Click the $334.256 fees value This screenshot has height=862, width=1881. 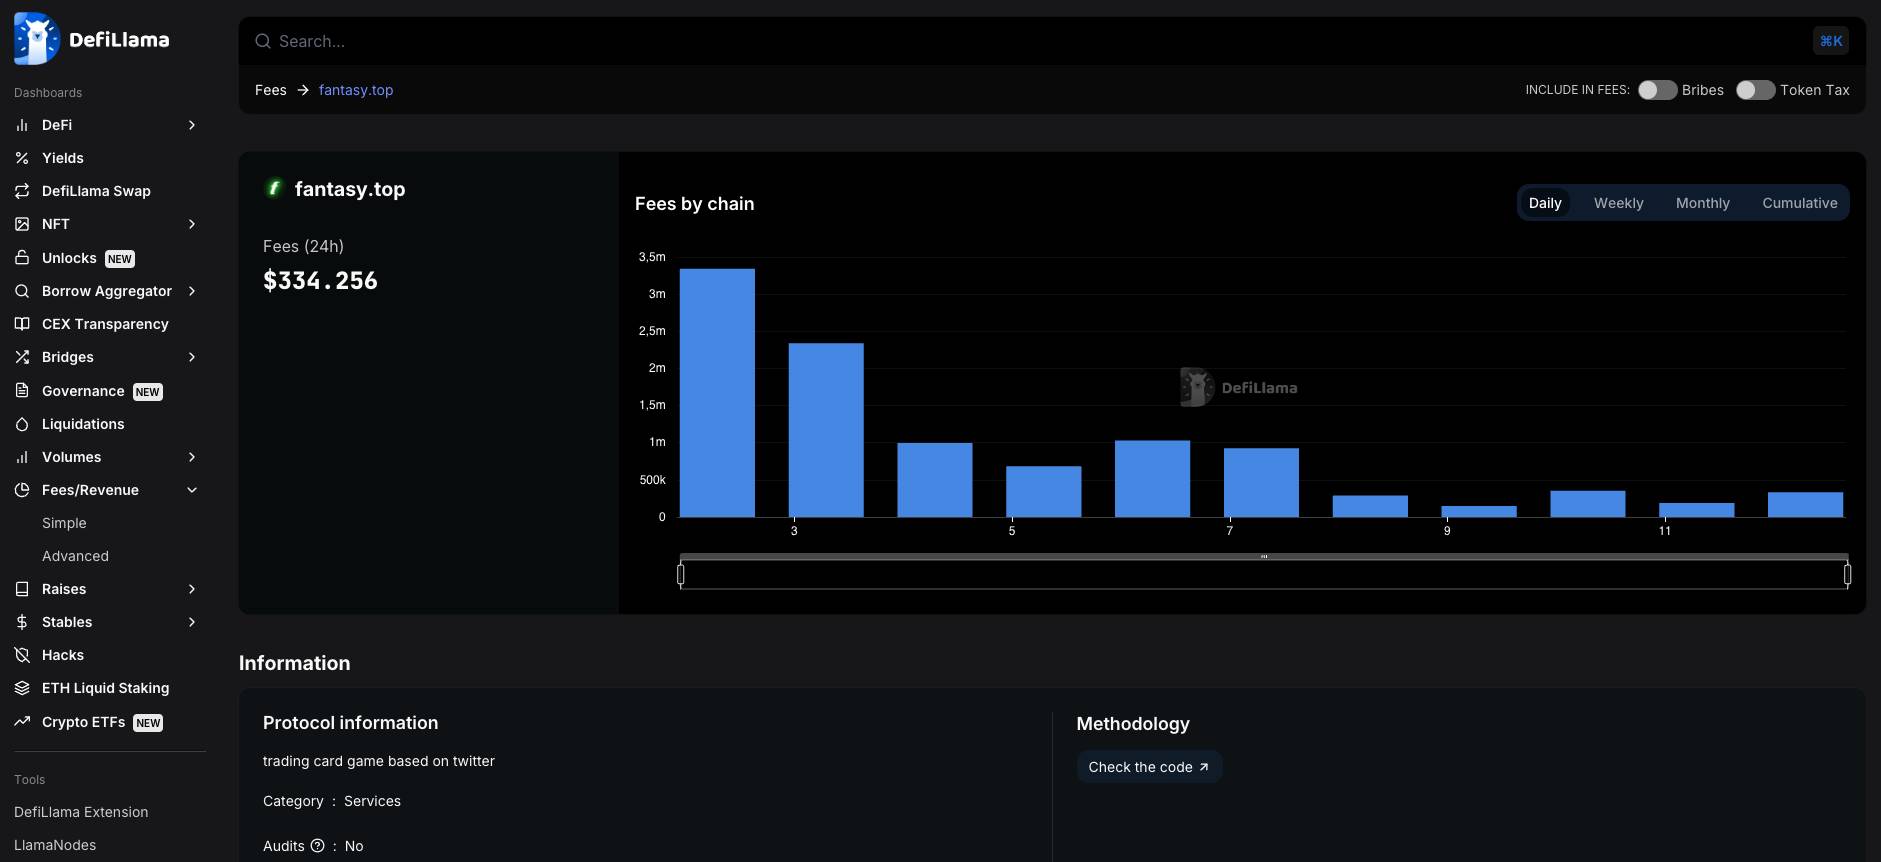[x=320, y=281]
